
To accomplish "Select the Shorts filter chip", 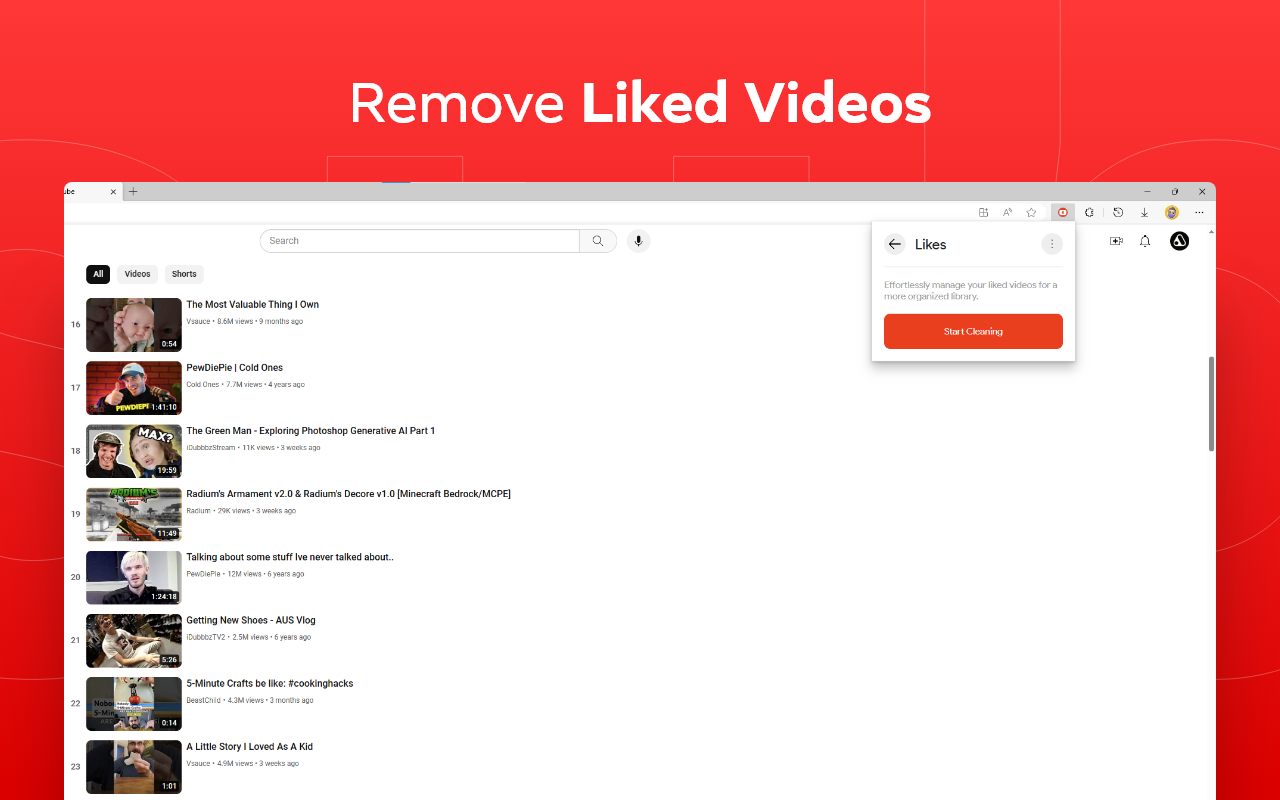I will pyautogui.click(x=184, y=274).
